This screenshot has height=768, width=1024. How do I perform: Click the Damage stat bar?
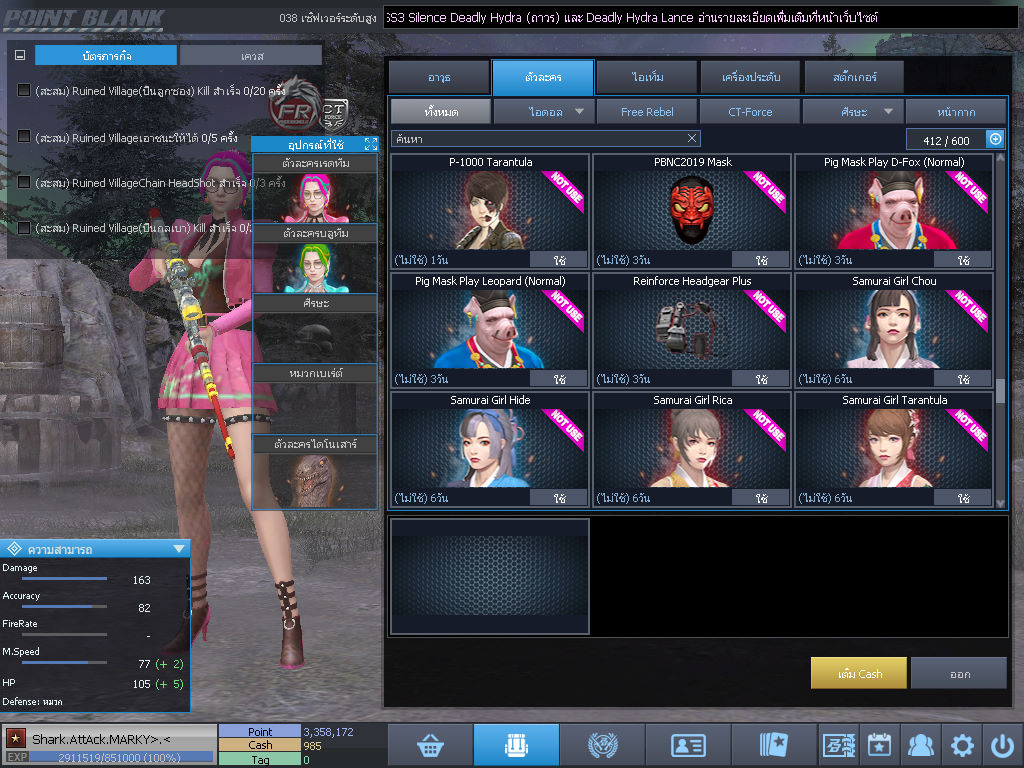pos(64,579)
